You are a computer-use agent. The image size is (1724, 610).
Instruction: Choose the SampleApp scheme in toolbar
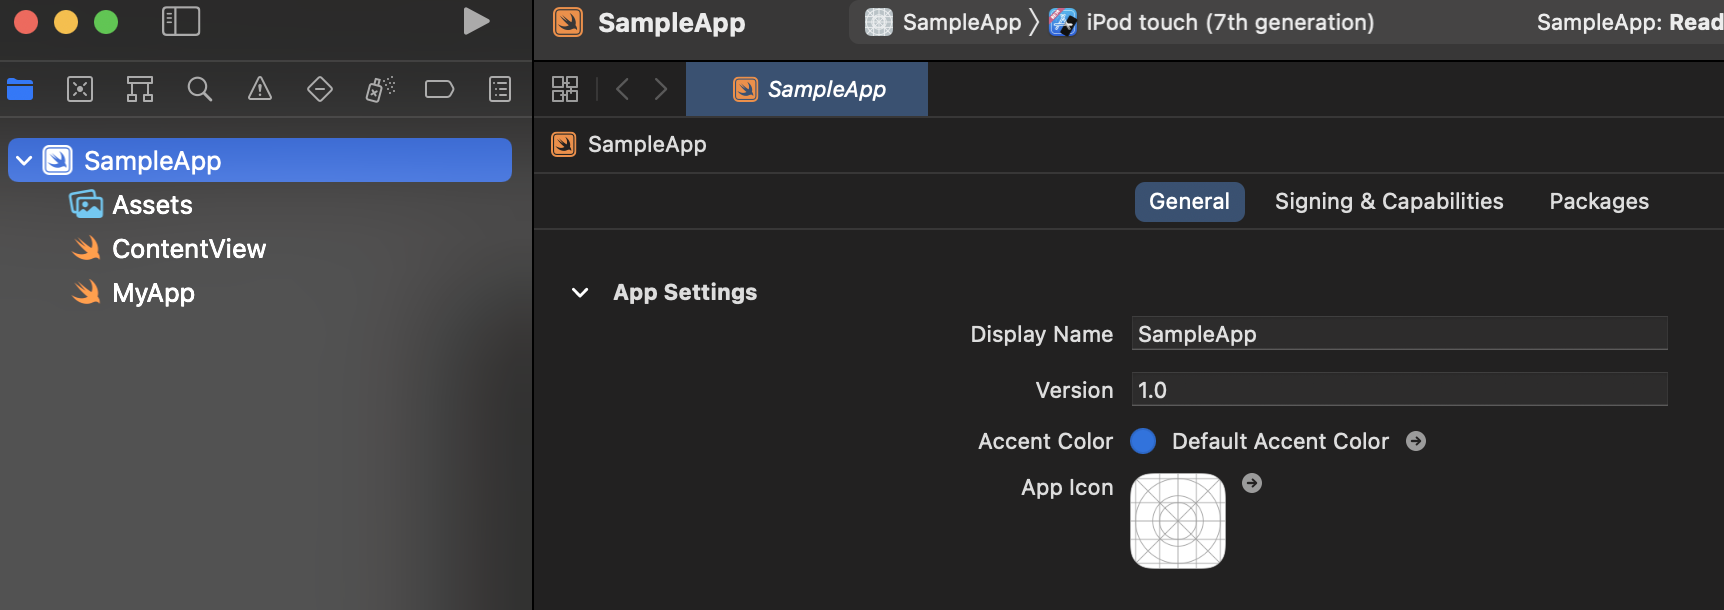click(943, 22)
